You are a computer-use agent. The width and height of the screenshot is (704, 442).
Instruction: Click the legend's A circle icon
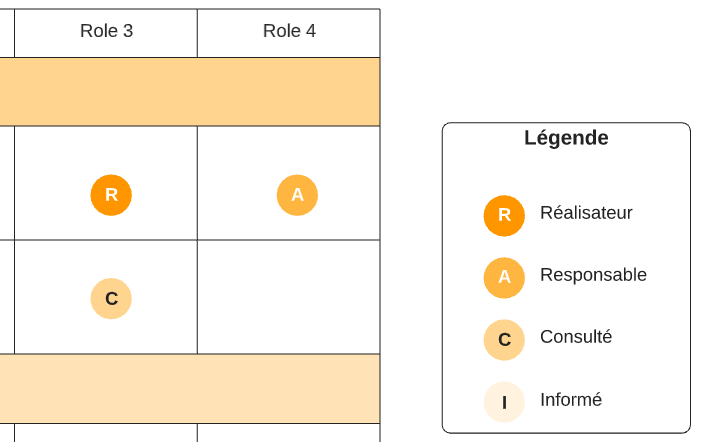pyautogui.click(x=504, y=277)
